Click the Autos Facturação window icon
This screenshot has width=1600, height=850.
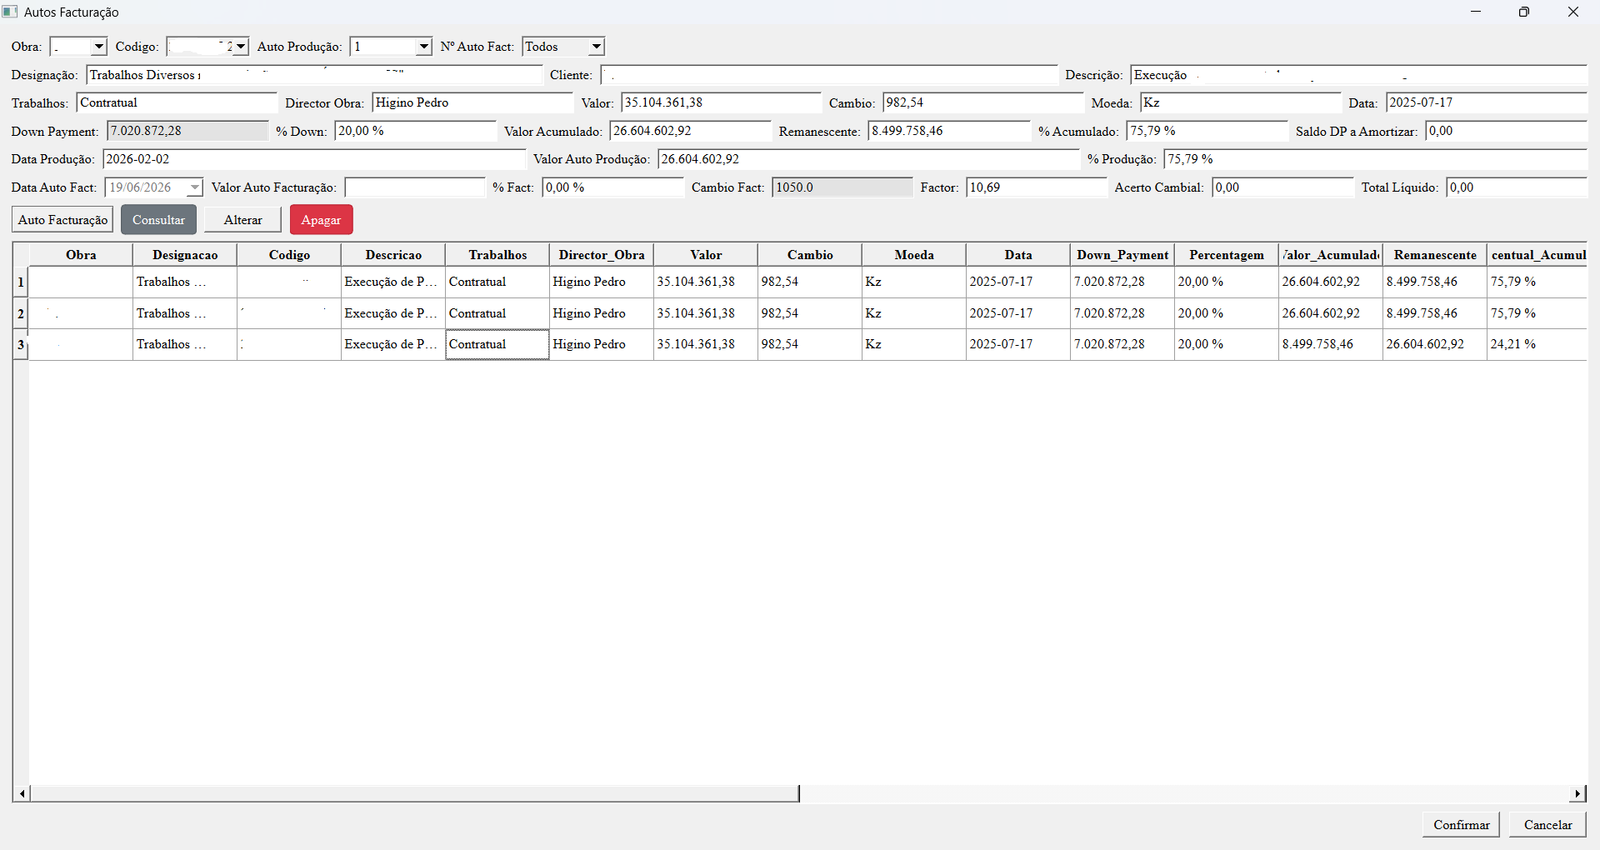pos(10,12)
